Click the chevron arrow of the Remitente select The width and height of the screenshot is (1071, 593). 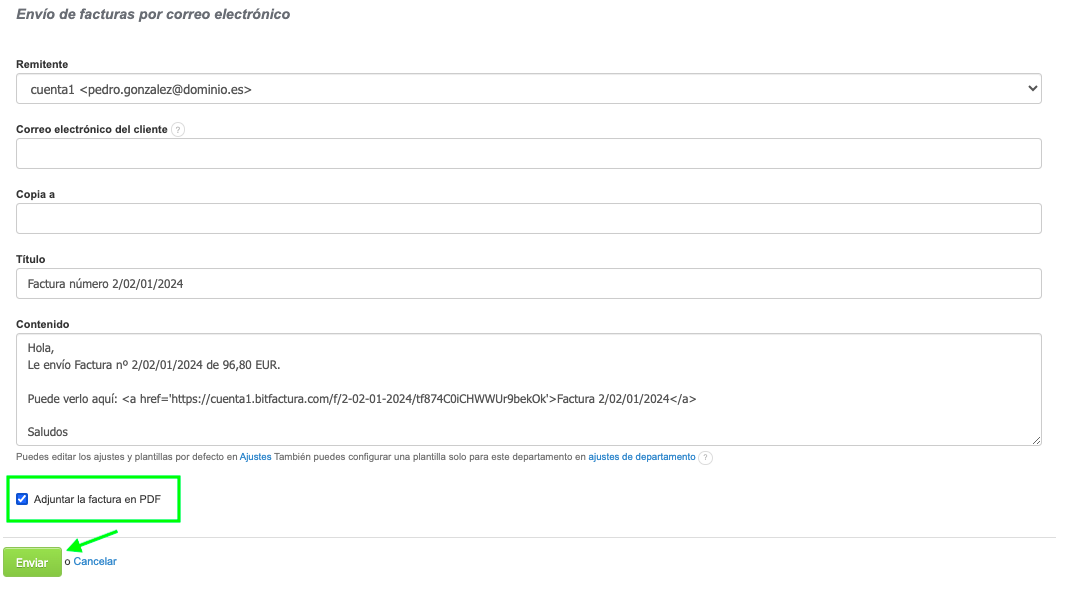point(1033,89)
